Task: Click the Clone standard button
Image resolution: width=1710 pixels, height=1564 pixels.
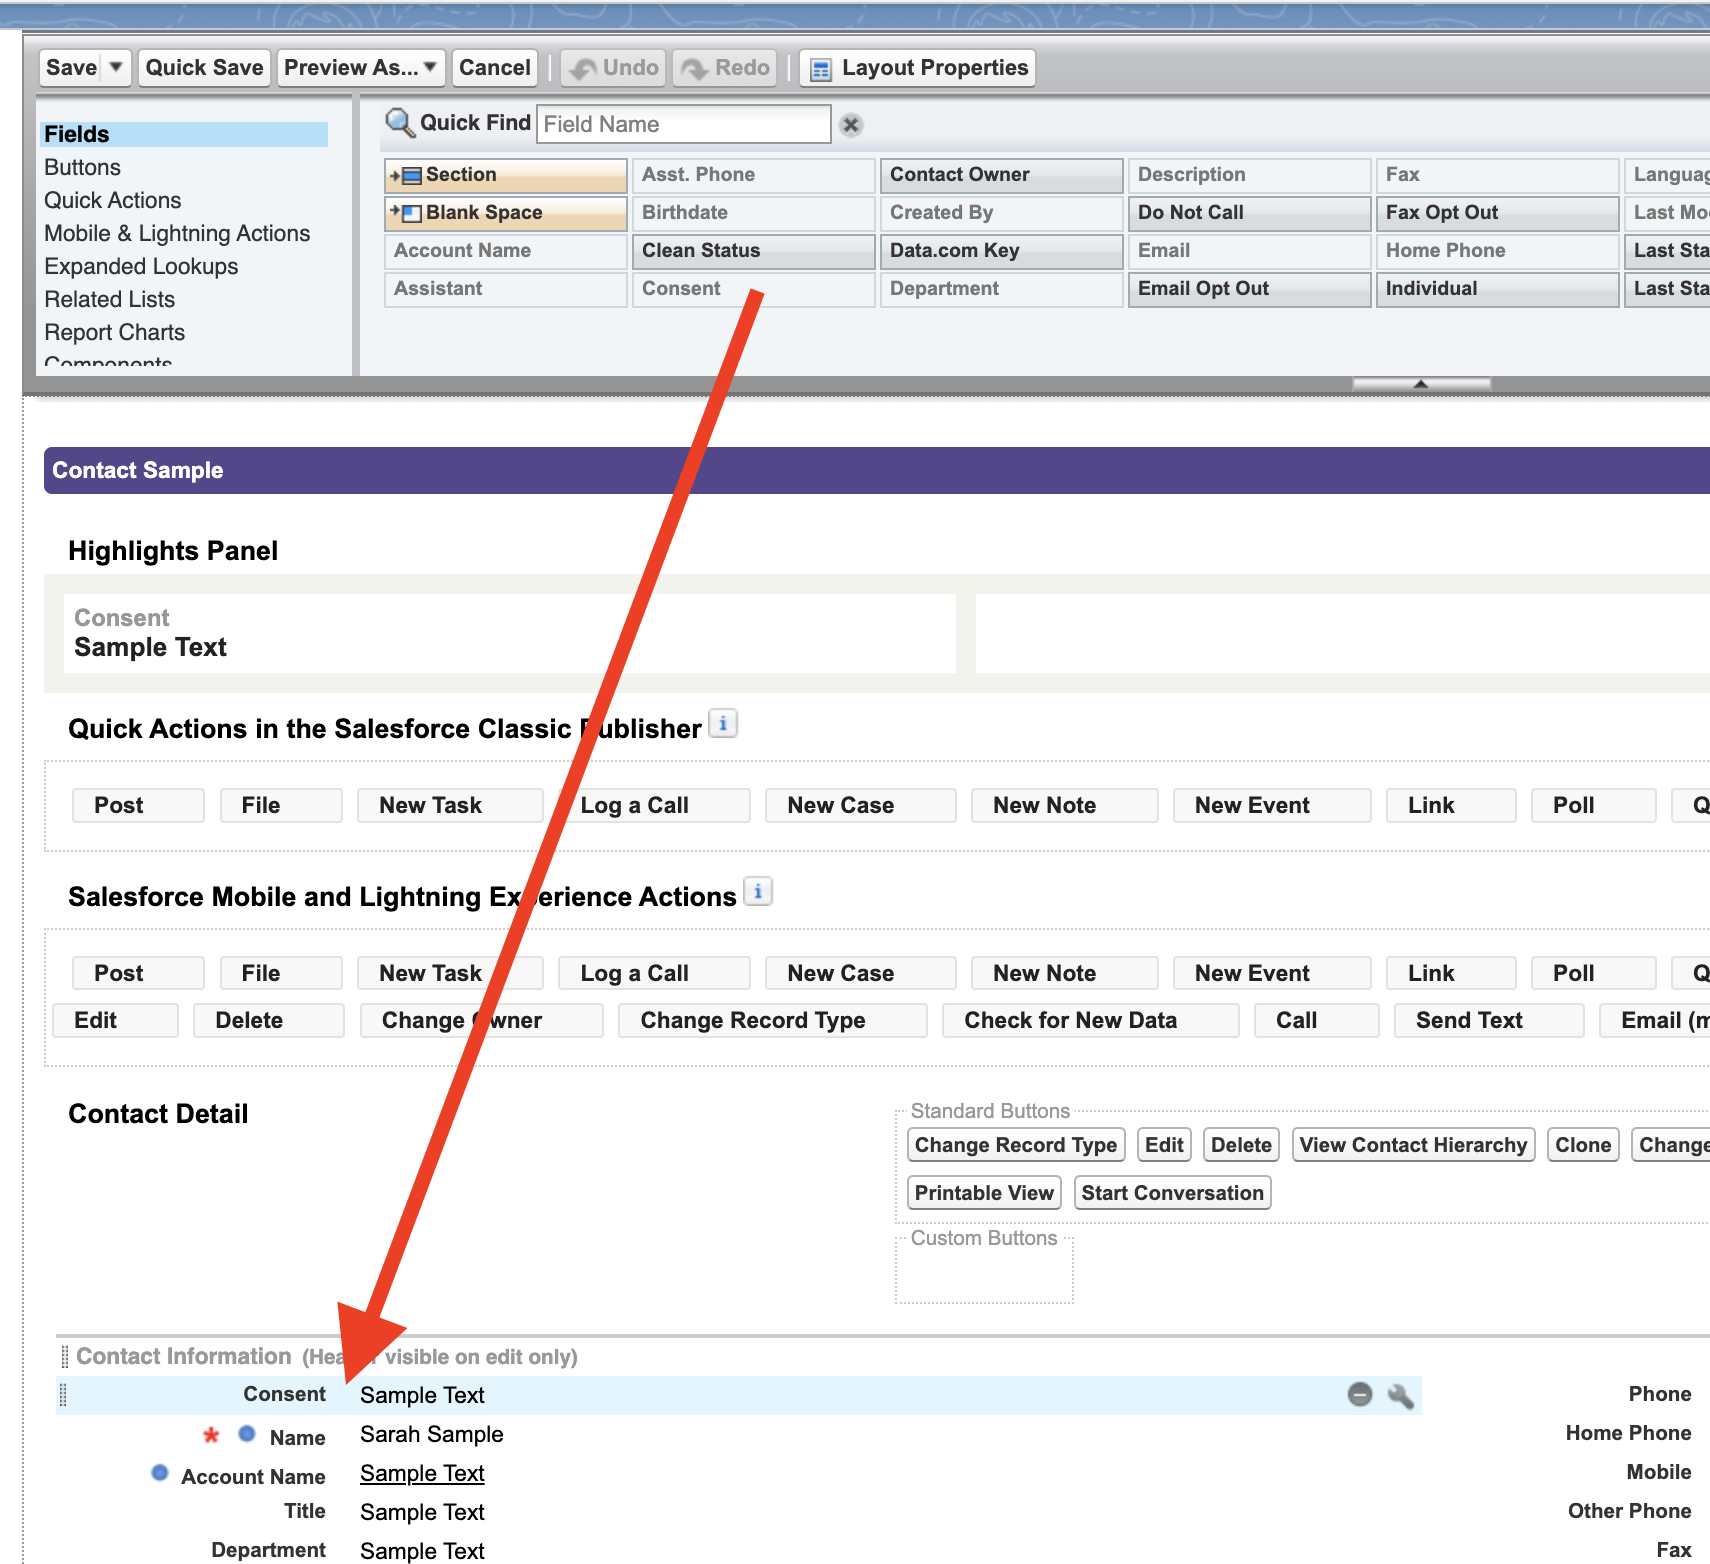Action: 1583,1145
